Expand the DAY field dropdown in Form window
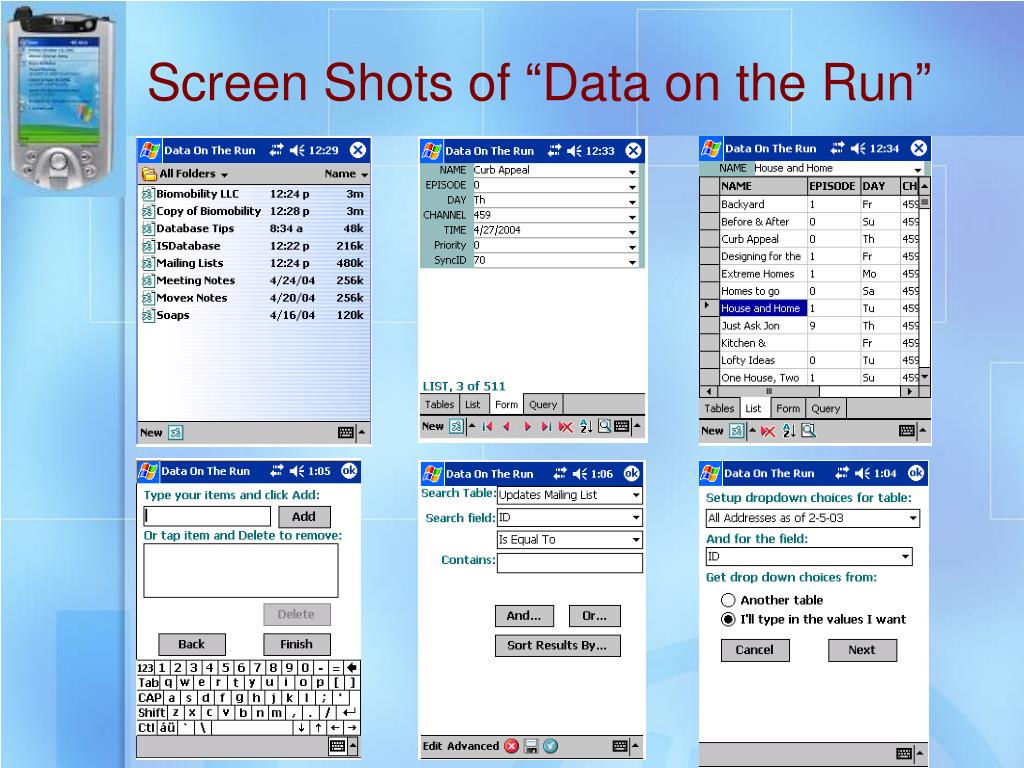This screenshot has width=1024, height=768. (632, 200)
